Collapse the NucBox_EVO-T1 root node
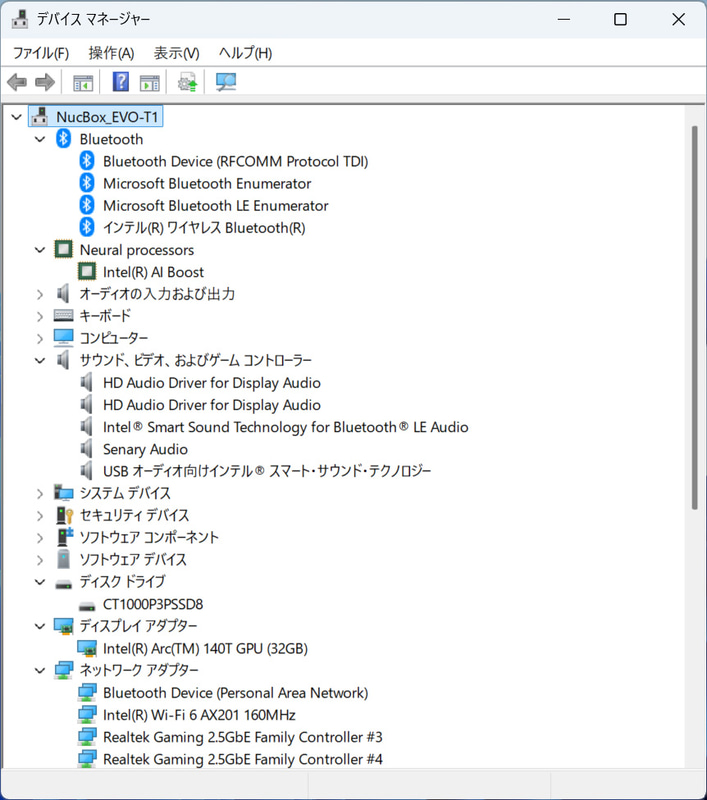This screenshot has height=800, width=707. pyautogui.click(x=16, y=117)
